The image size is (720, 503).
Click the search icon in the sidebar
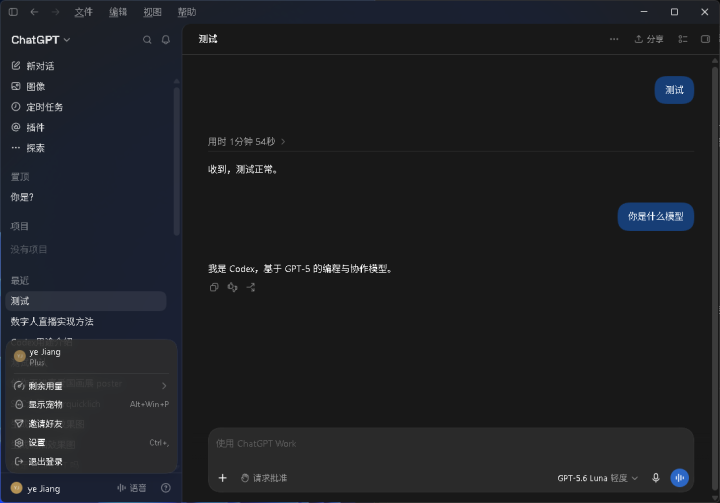tap(147, 40)
